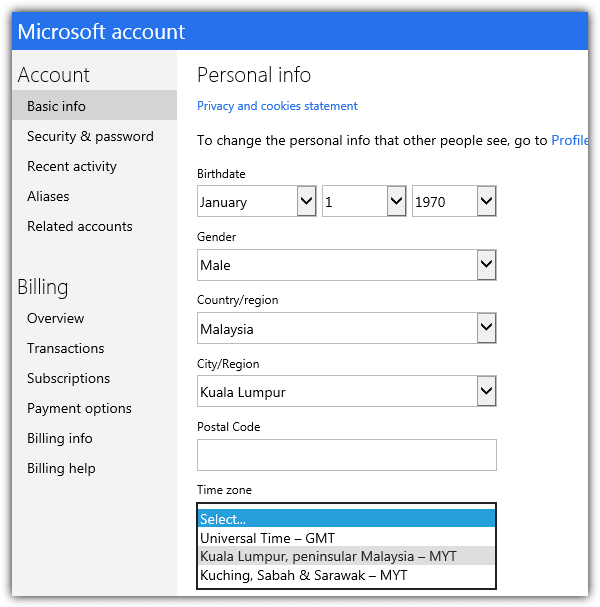Click the Personal info heading
Screen dimensions: 600x607
pyautogui.click(x=254, y=75)
